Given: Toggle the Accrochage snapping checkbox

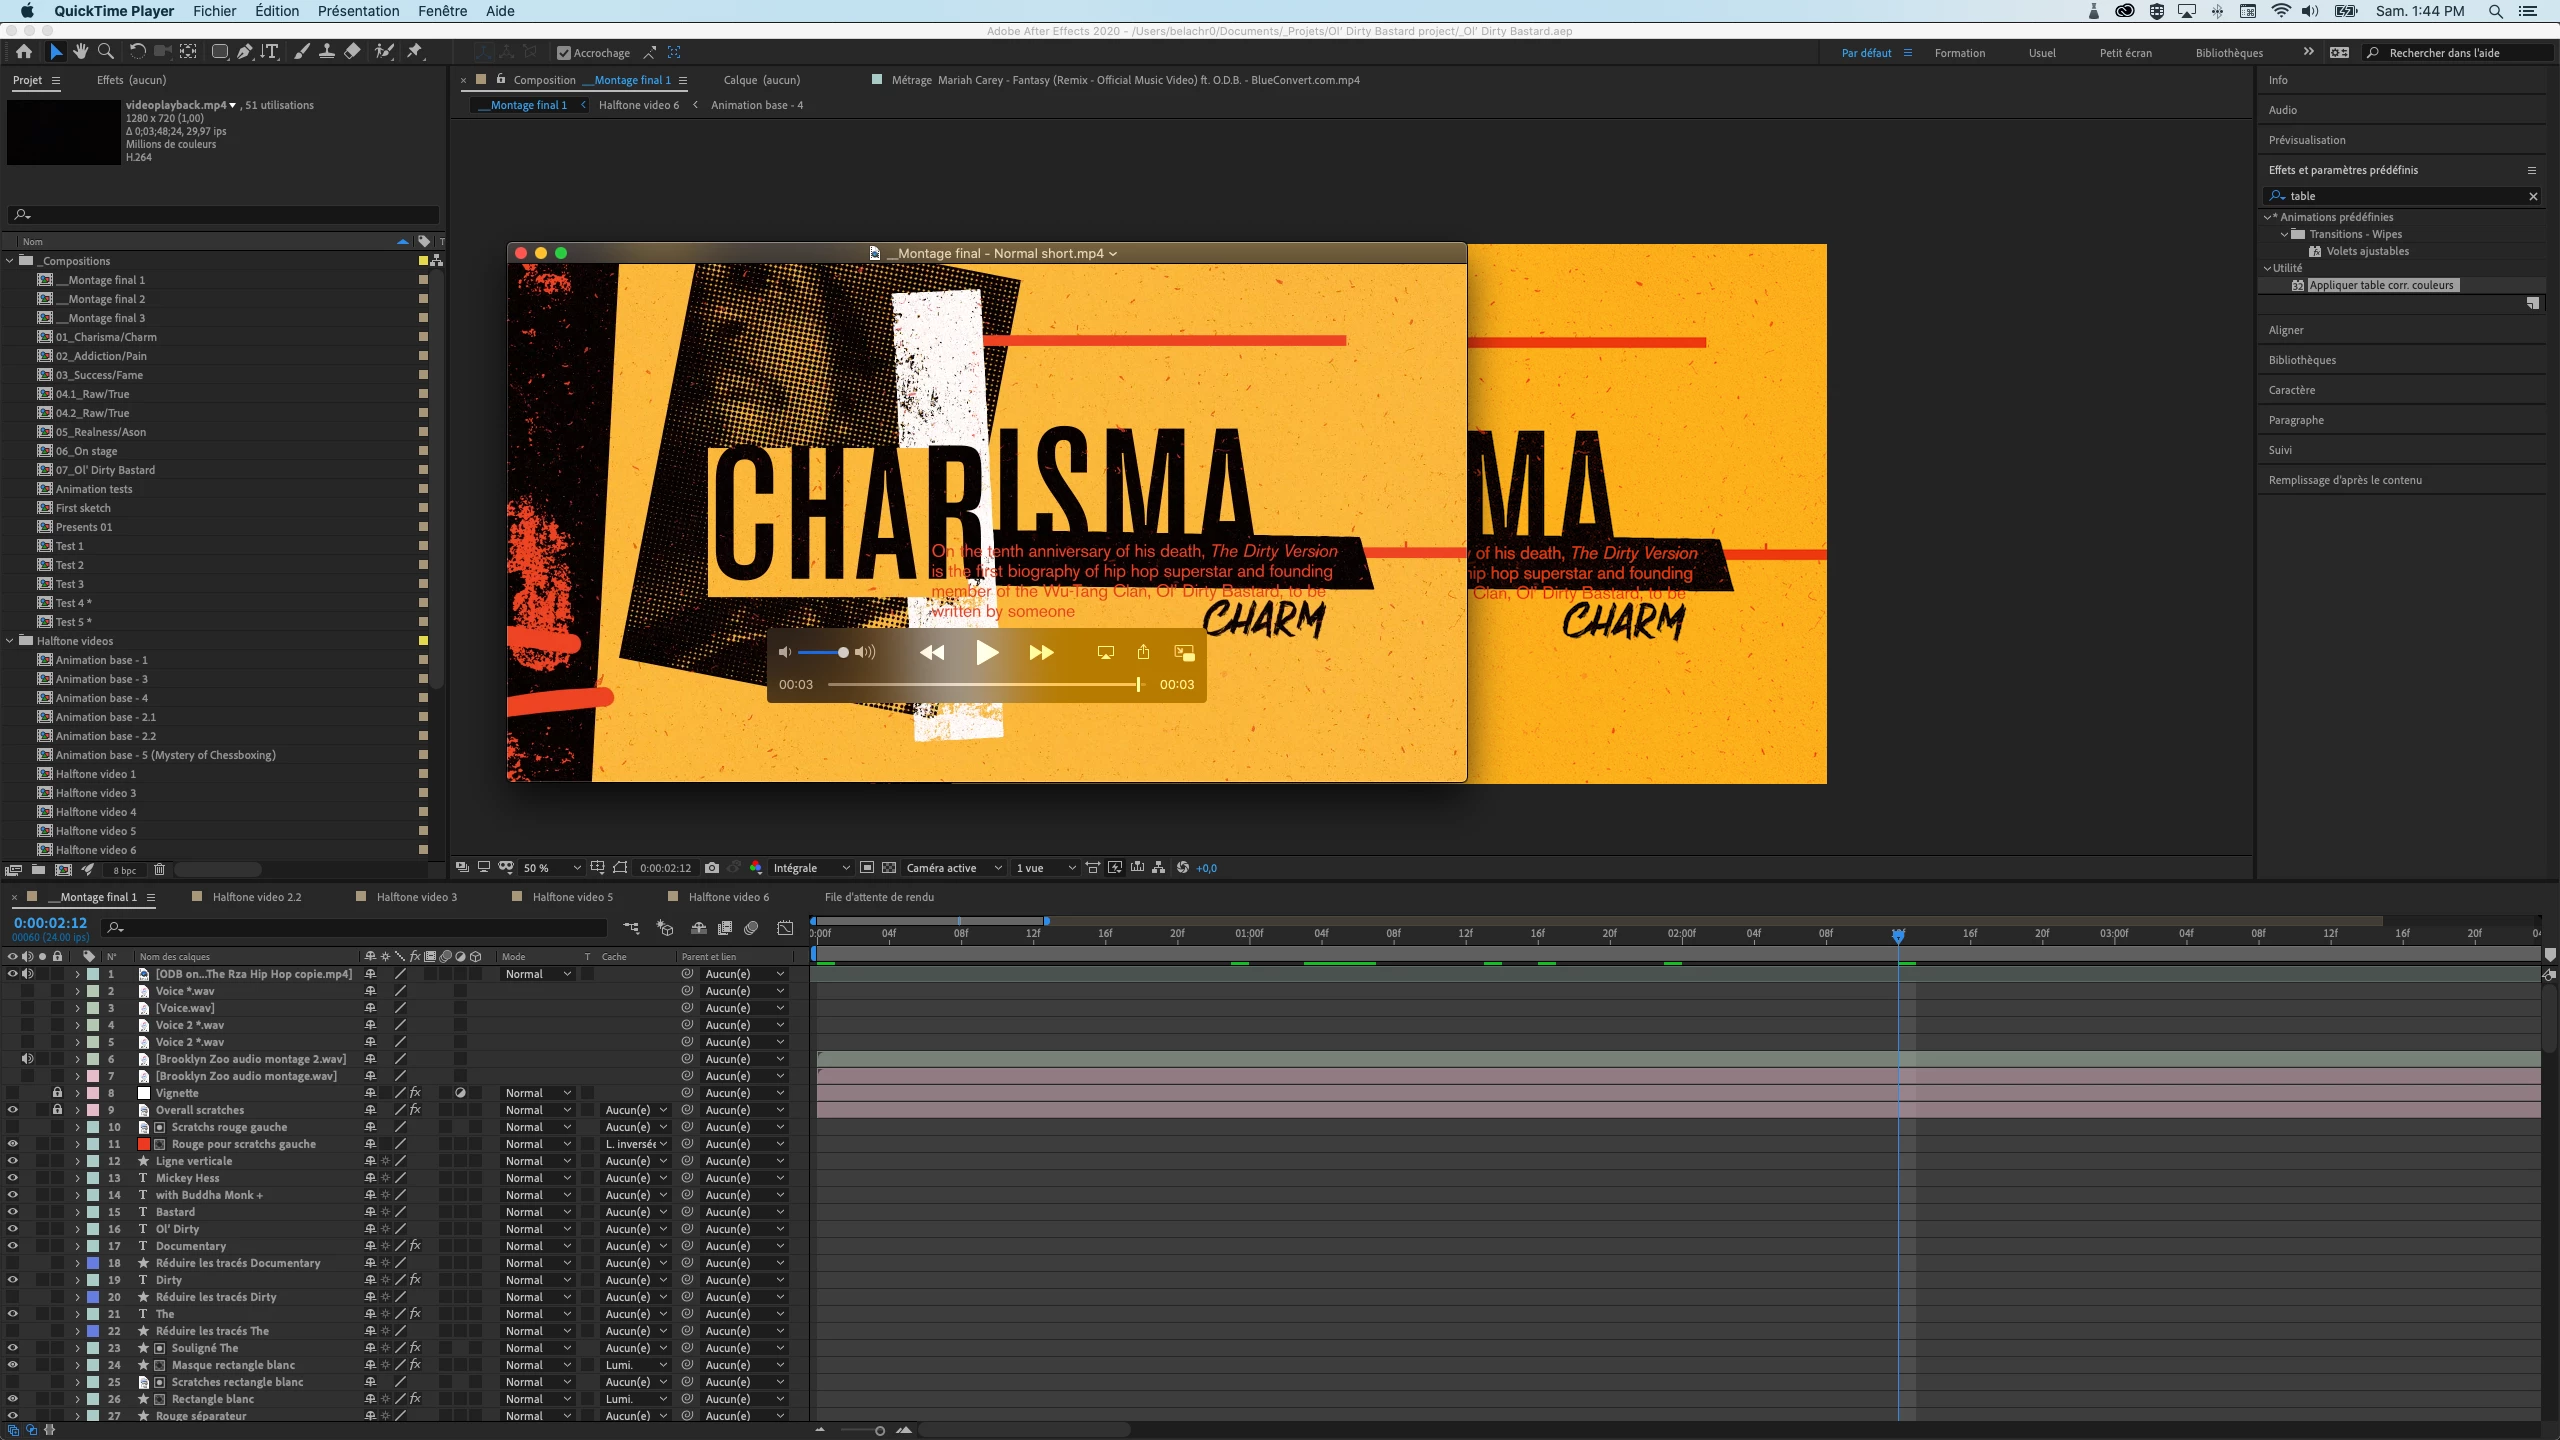Looking at the screenshot, I should point(564,53).
